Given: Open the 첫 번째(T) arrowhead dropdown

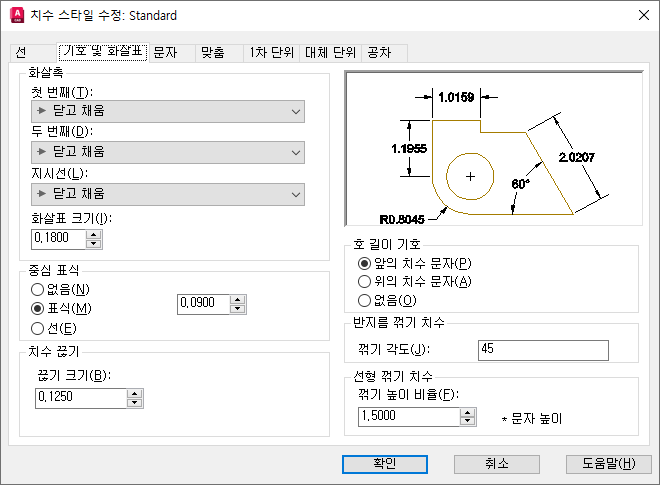Looking at the screenshot, I should click(x=168, y=112).
